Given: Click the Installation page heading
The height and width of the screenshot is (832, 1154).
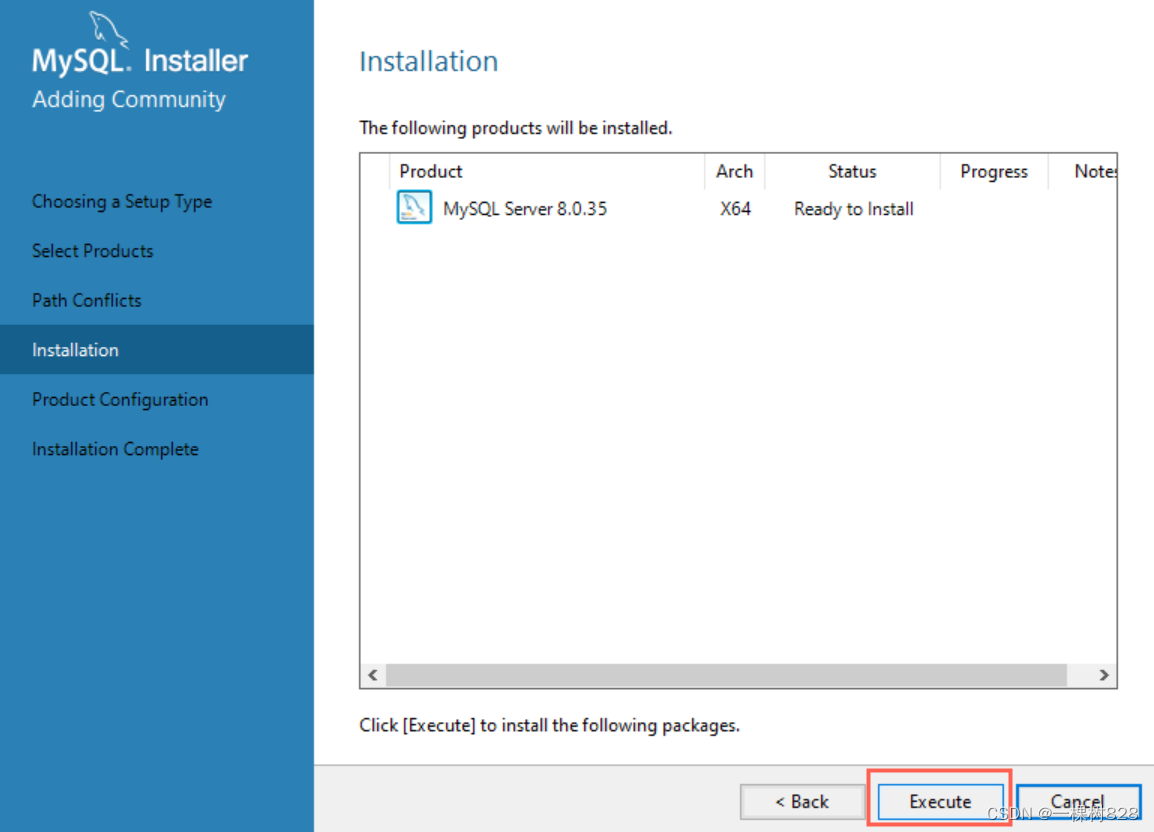Looking at the screenshot, I should [x=428, y=61].
